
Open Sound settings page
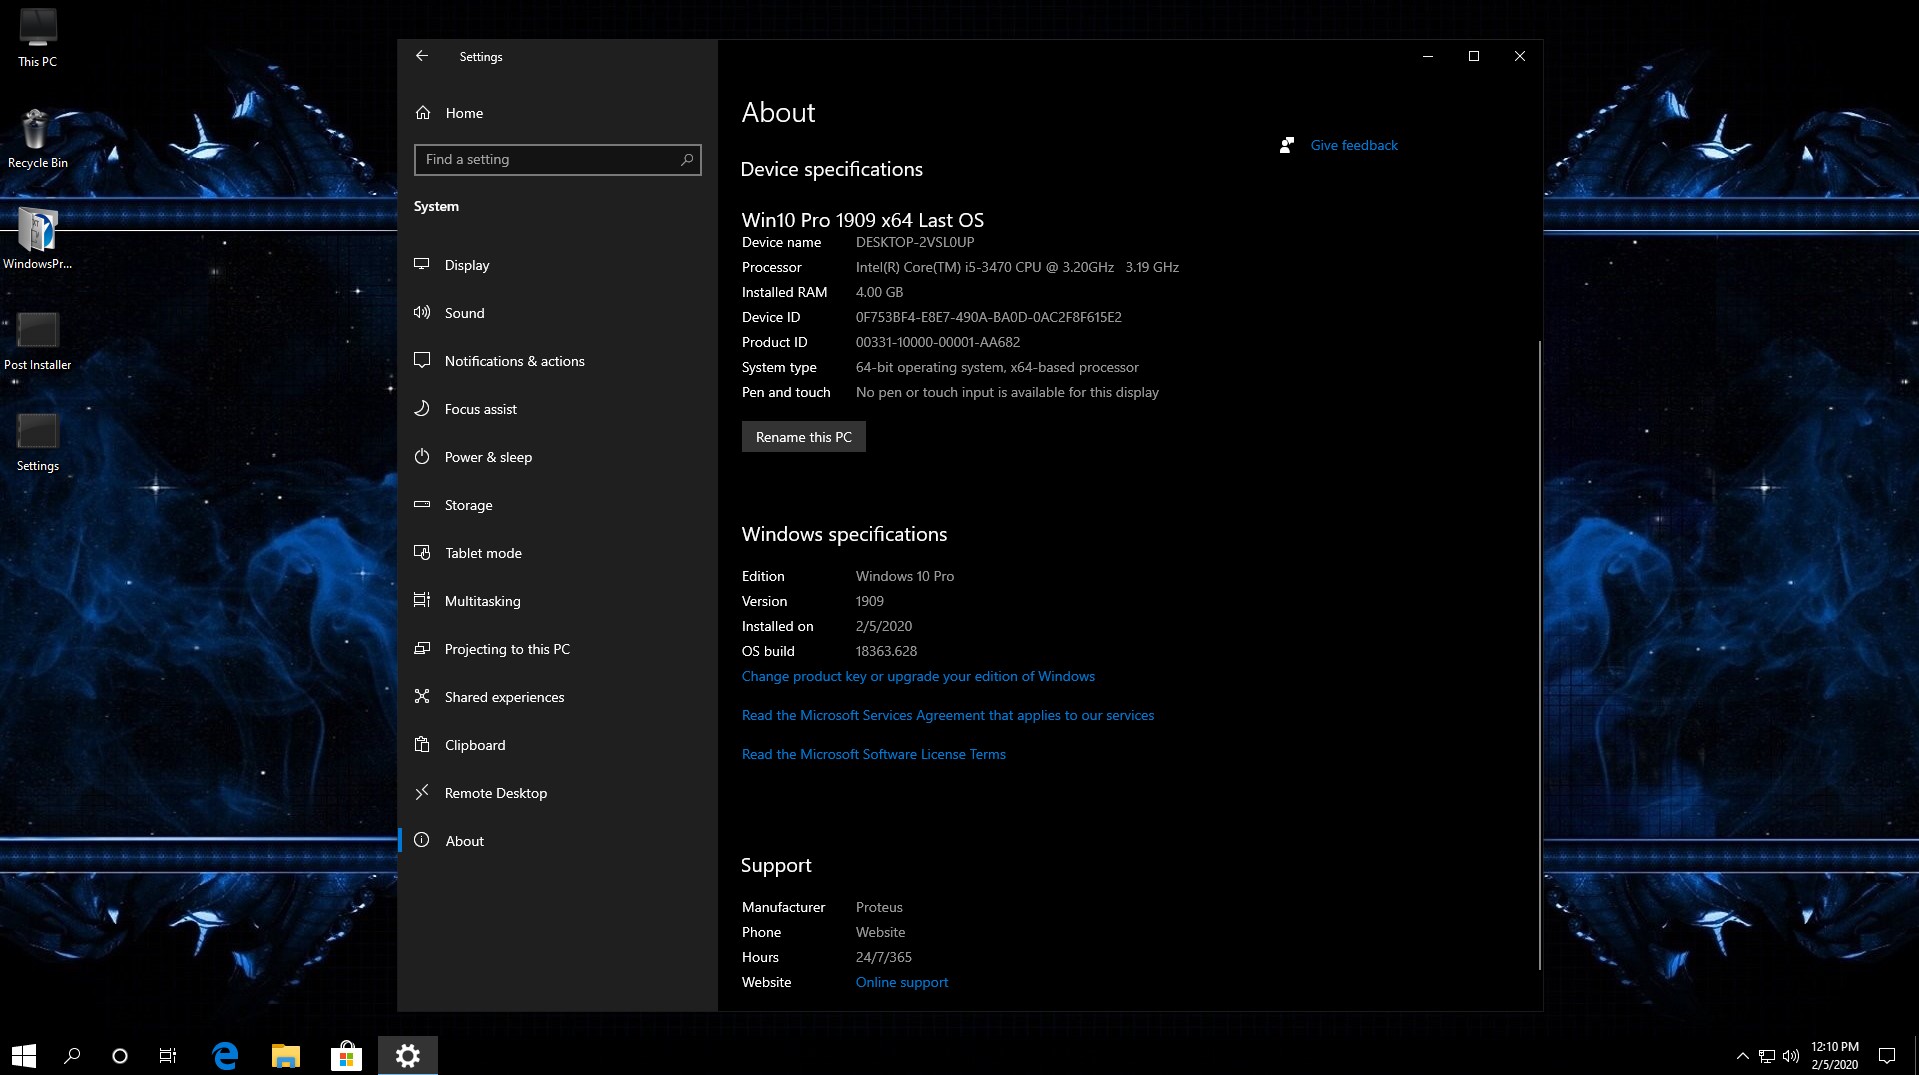(557, 313)
